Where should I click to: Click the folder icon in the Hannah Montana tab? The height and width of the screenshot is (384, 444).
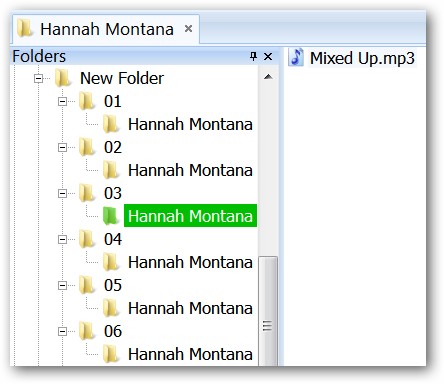coord(25,28)
